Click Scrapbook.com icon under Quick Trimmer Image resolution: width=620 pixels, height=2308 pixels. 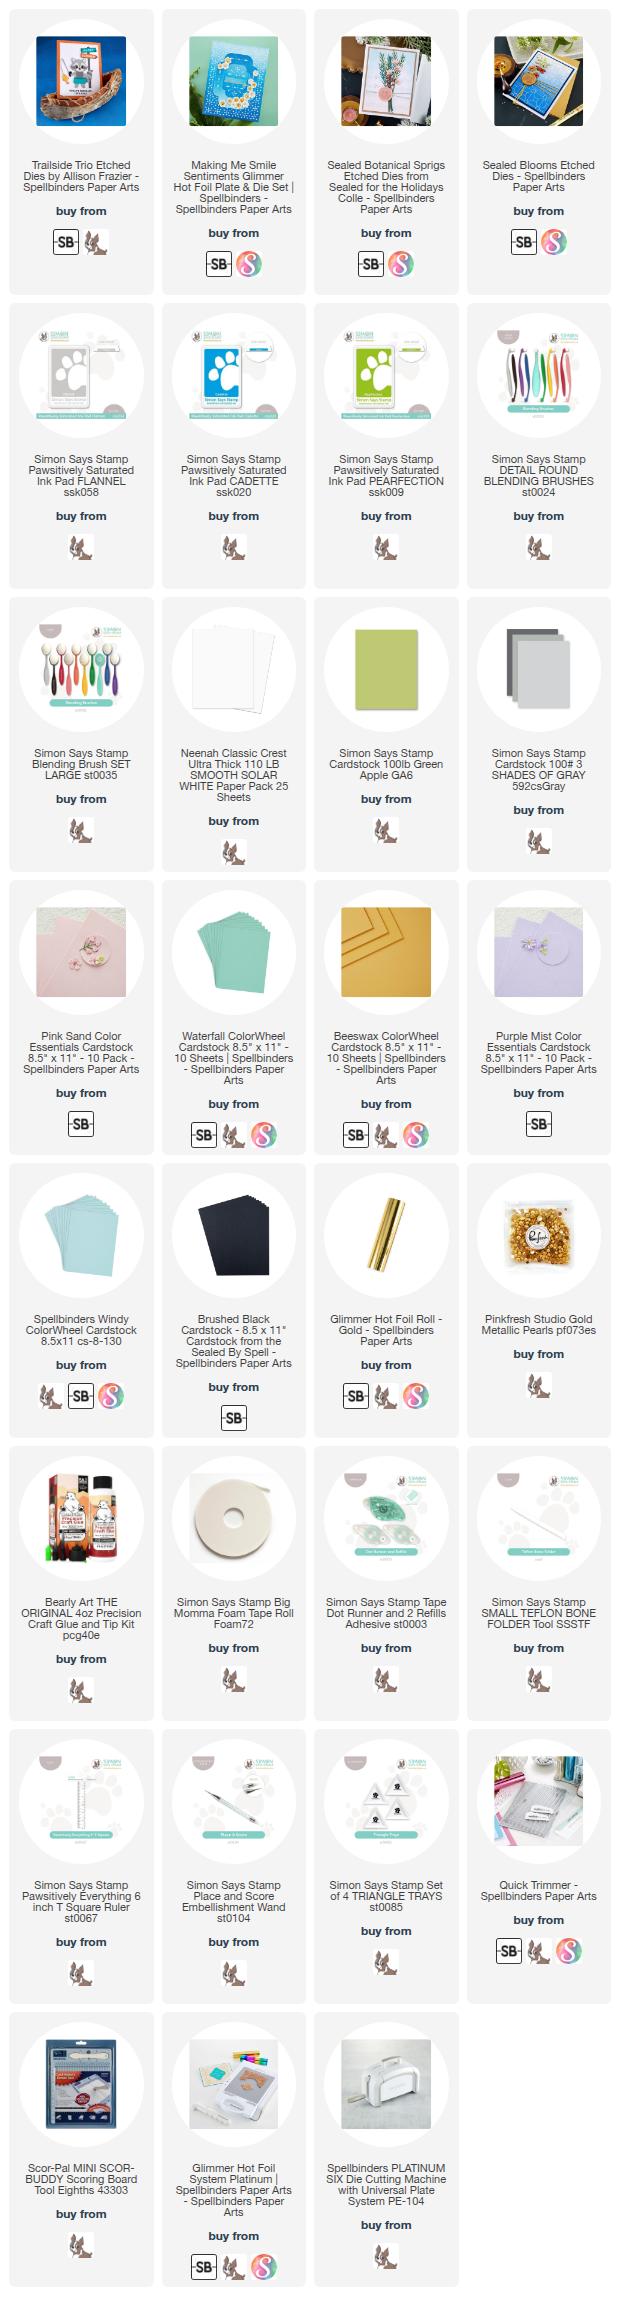[x=569, y=1951]
